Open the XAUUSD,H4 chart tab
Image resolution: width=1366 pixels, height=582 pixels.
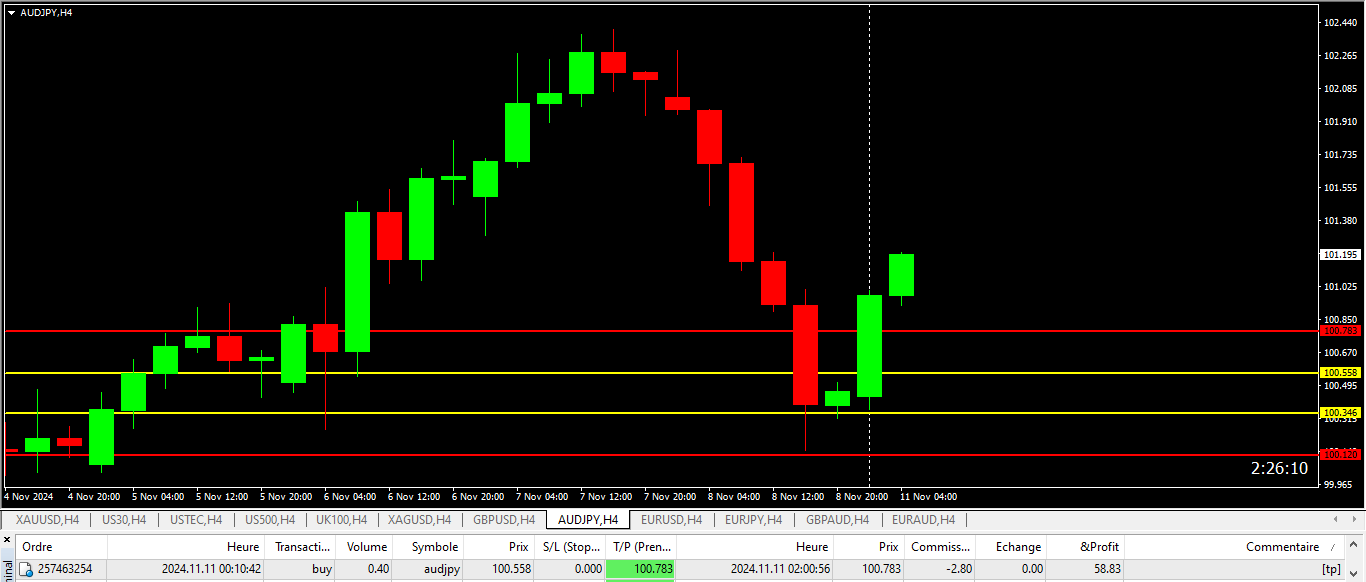pos(47,520)
